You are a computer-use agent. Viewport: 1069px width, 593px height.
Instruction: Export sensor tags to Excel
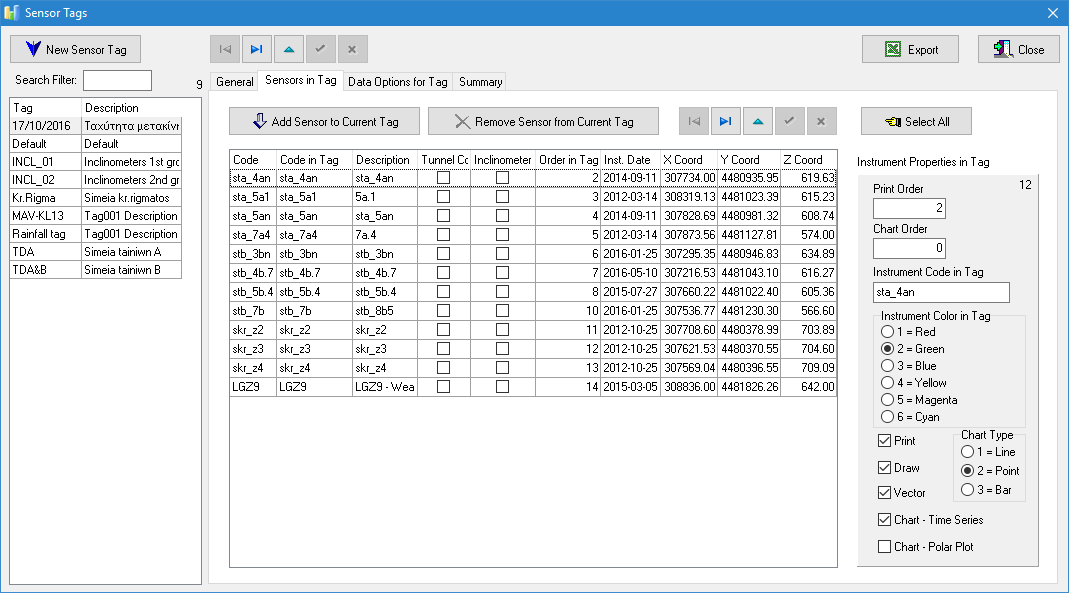910,49
